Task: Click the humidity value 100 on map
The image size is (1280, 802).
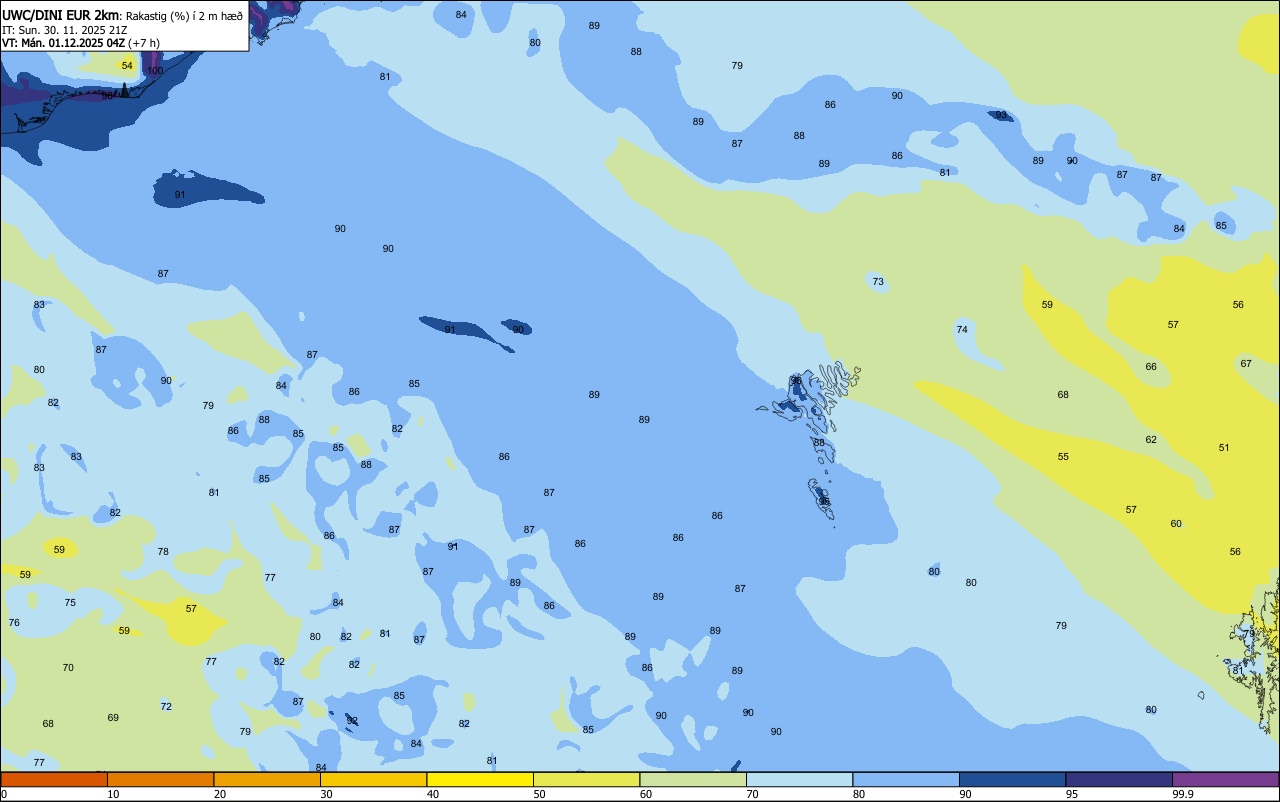Action: point(155,70)
